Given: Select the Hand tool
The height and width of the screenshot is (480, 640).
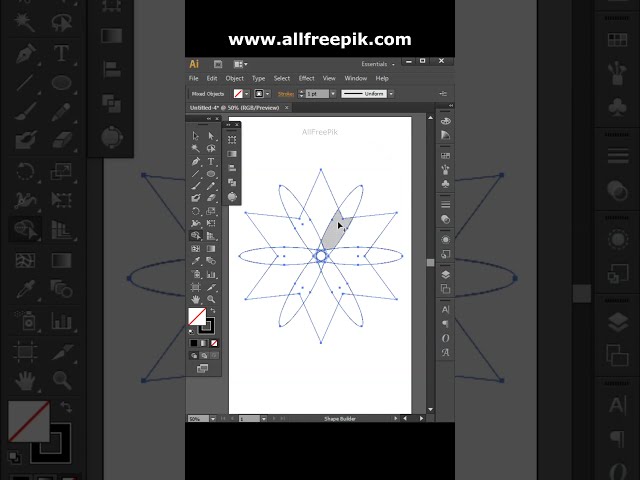Looking at the screenshot, I should pyautogui.click(x=196, y=300).
